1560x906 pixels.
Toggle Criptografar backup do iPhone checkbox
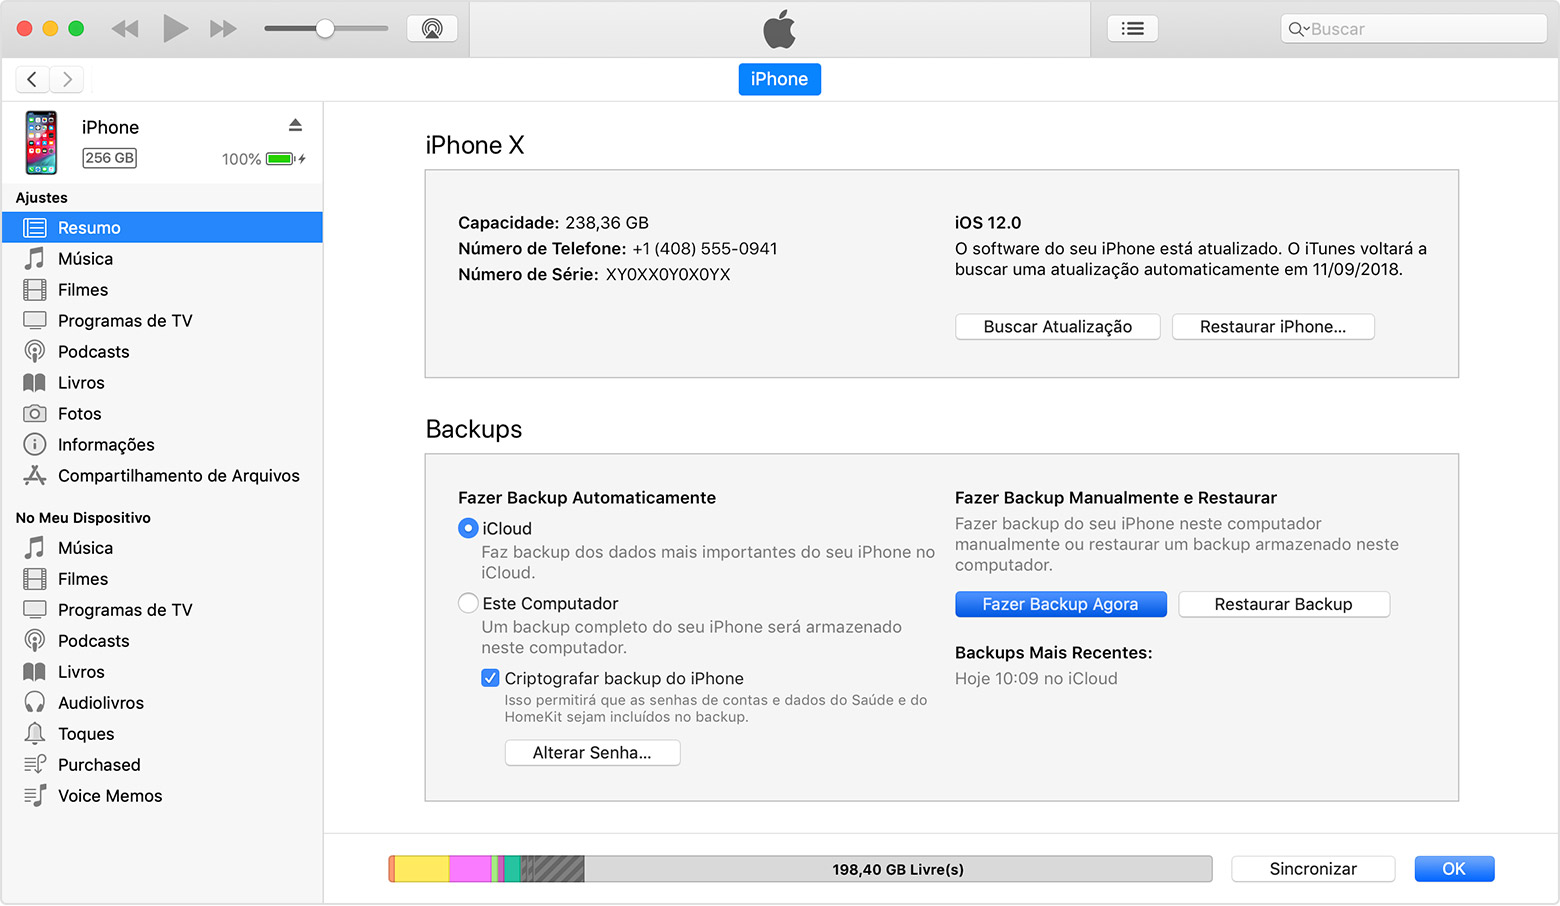pos(490,678)
